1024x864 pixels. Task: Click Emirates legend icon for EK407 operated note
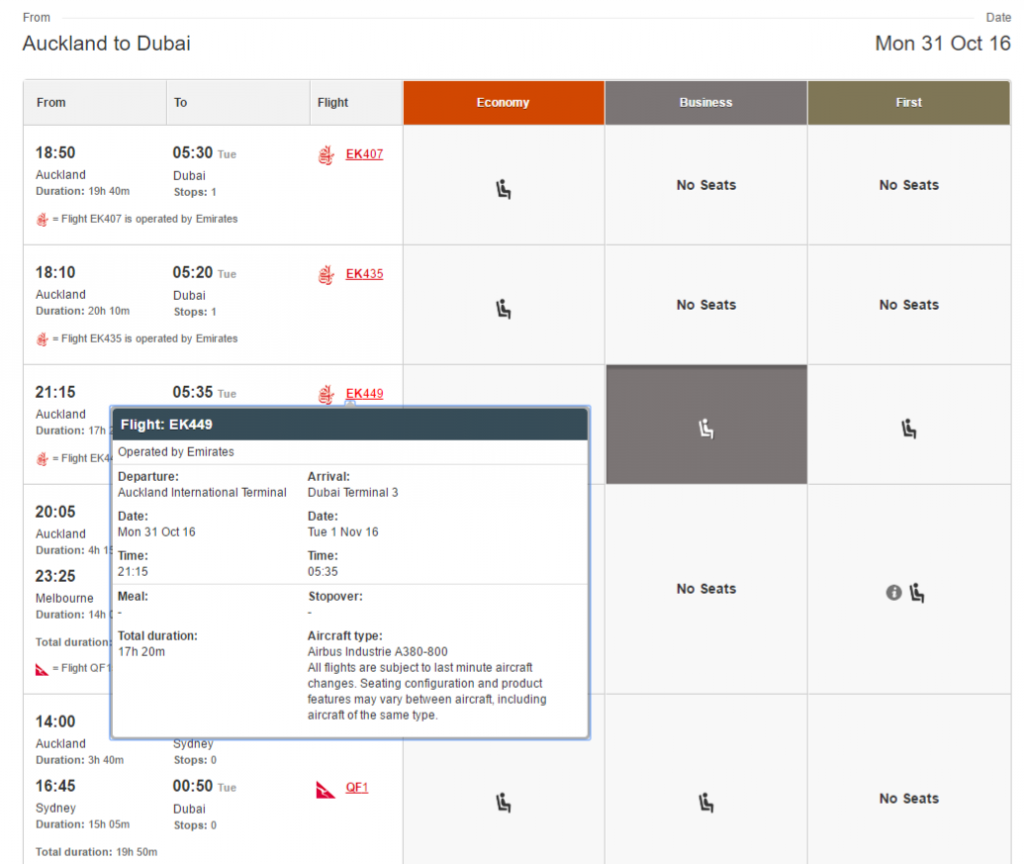[42, 219]
